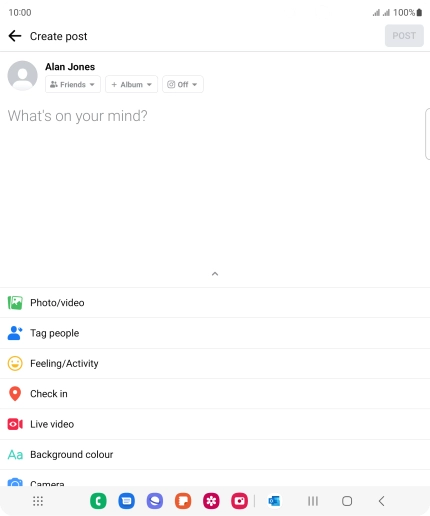Start a Live video

click(x=215, y=424)
